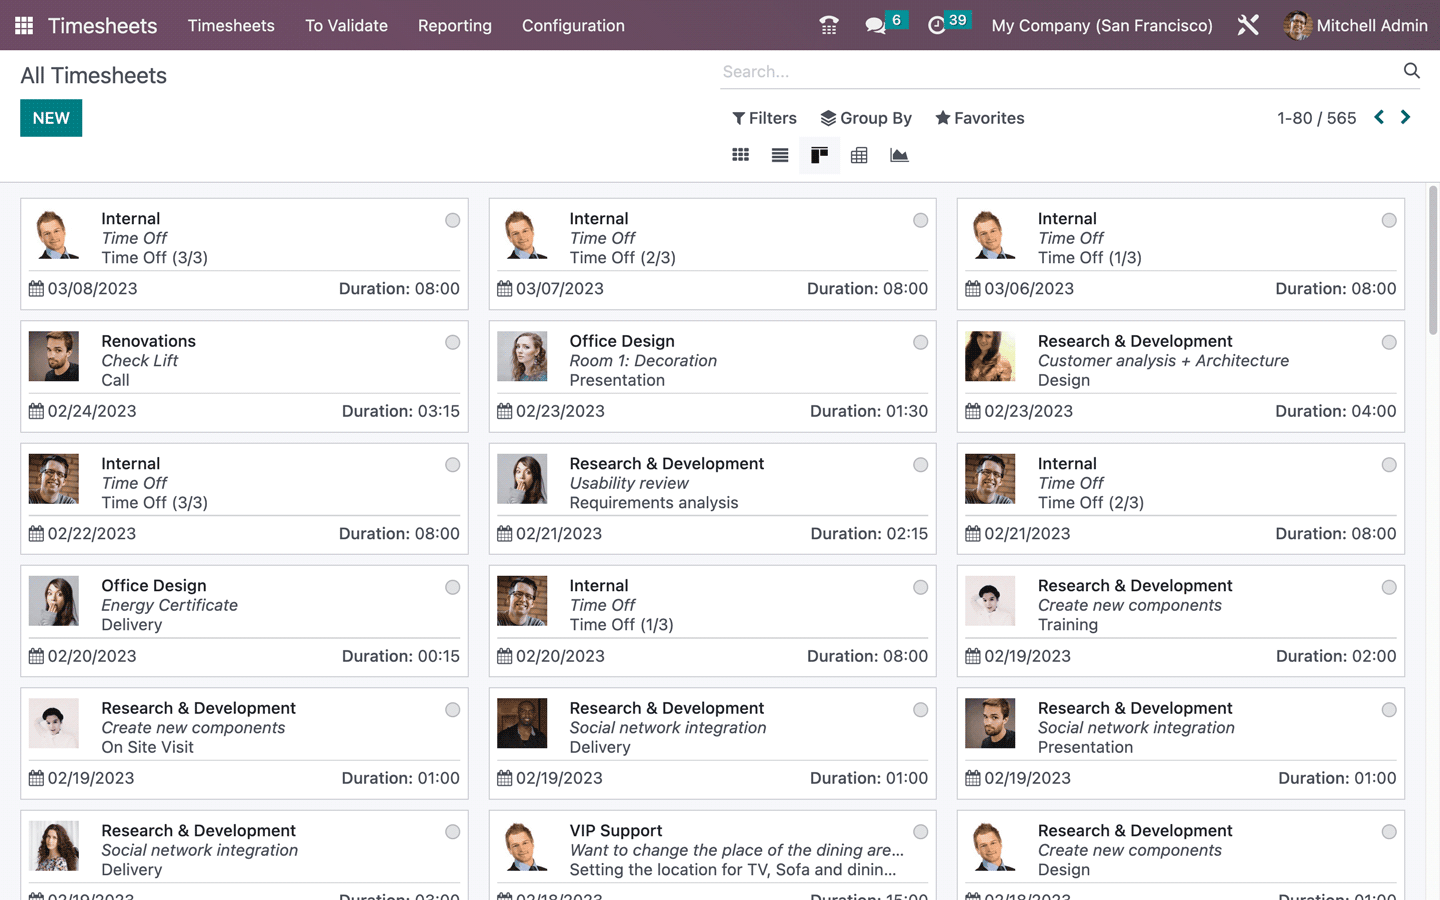
Task: Click the search magnifier icon
Action: coord(1411,70)
